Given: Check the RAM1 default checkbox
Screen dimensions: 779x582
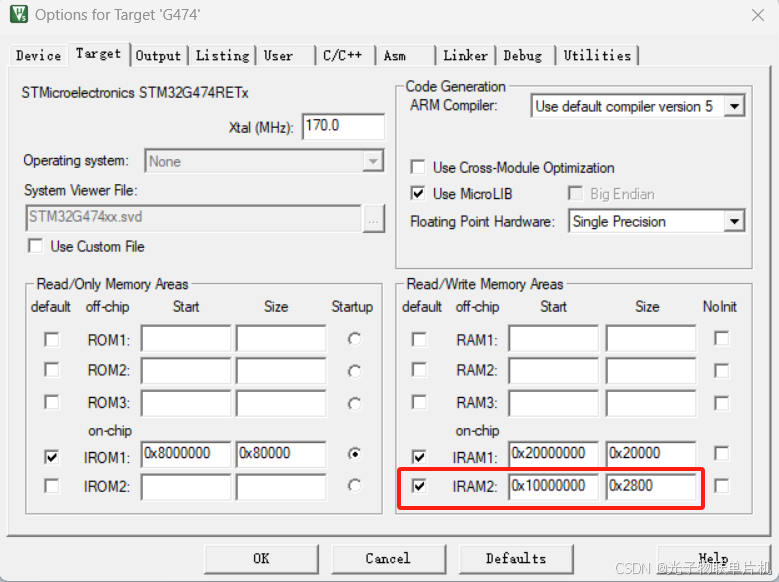Looking at the screenshot, I should pos(419,340).
